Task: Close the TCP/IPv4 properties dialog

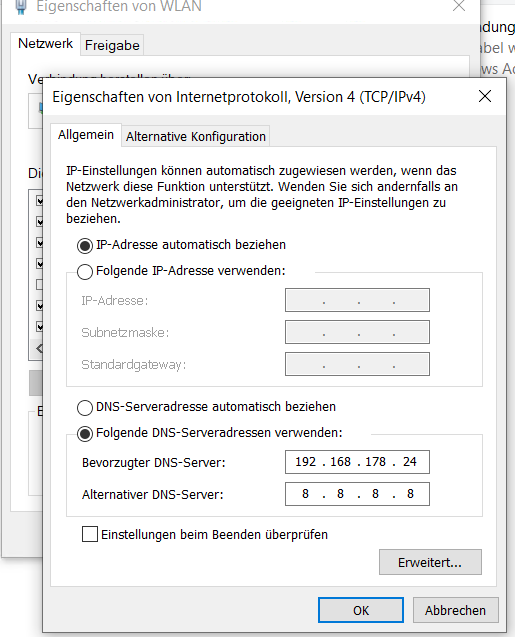Action: pos(485,97)
